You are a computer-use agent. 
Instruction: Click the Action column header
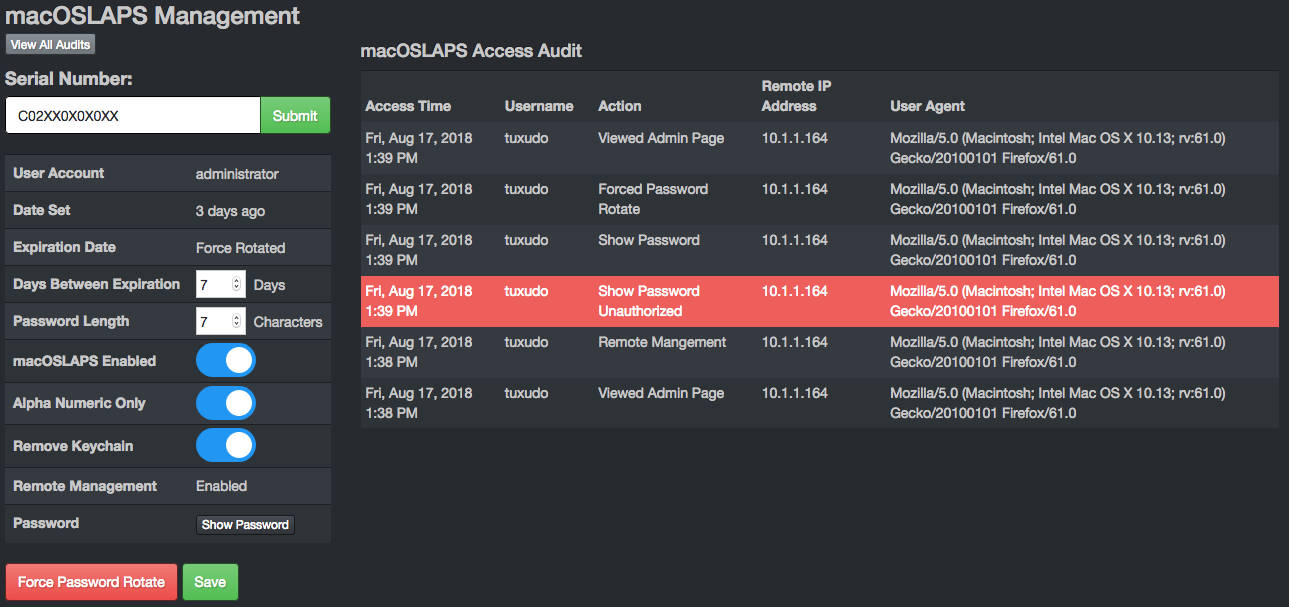[x=620, y=106]
